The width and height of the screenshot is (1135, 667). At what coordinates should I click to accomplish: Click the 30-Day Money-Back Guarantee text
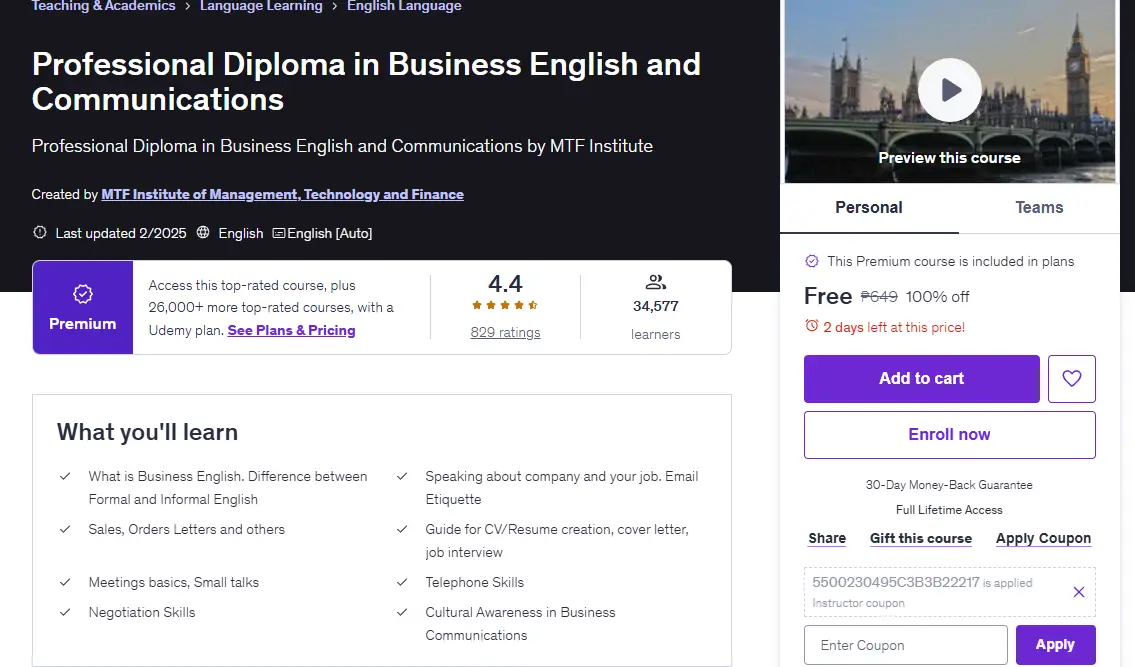949,484
